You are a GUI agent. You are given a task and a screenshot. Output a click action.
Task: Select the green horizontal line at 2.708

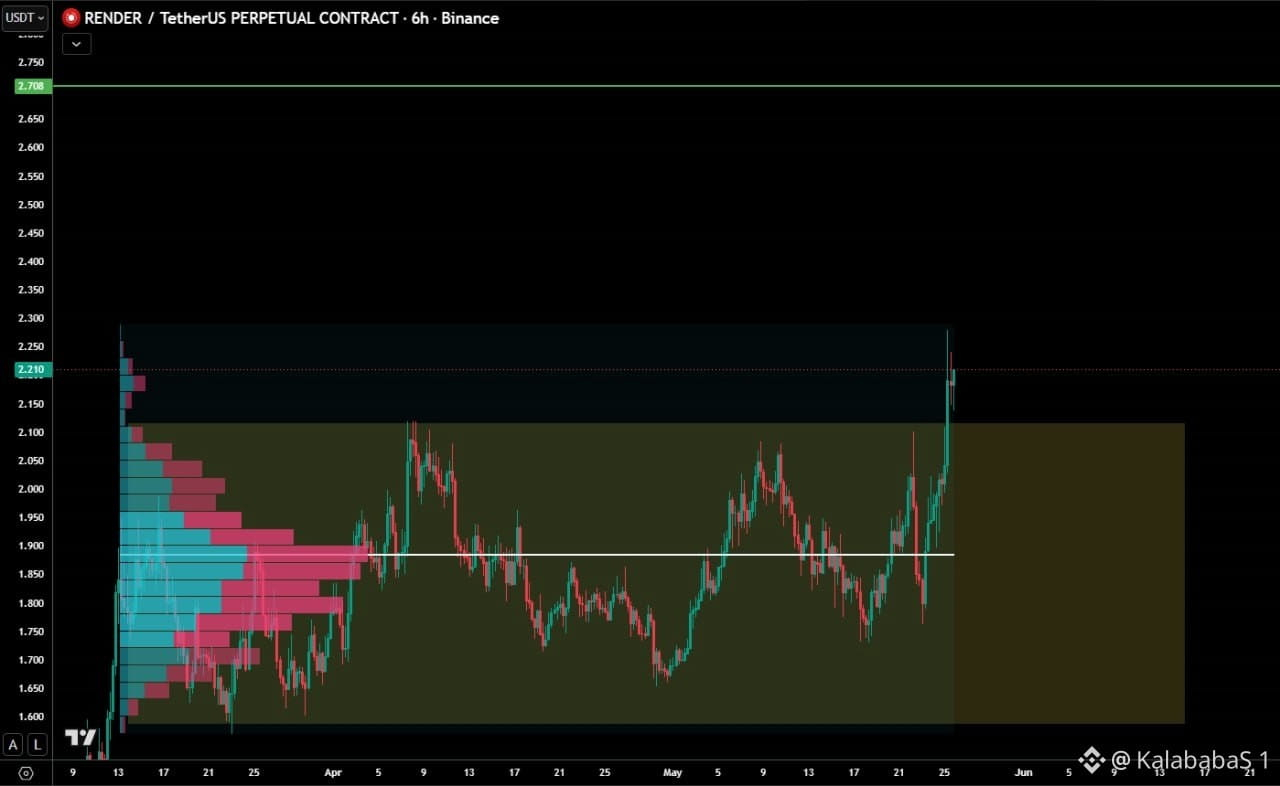point(666,86)
